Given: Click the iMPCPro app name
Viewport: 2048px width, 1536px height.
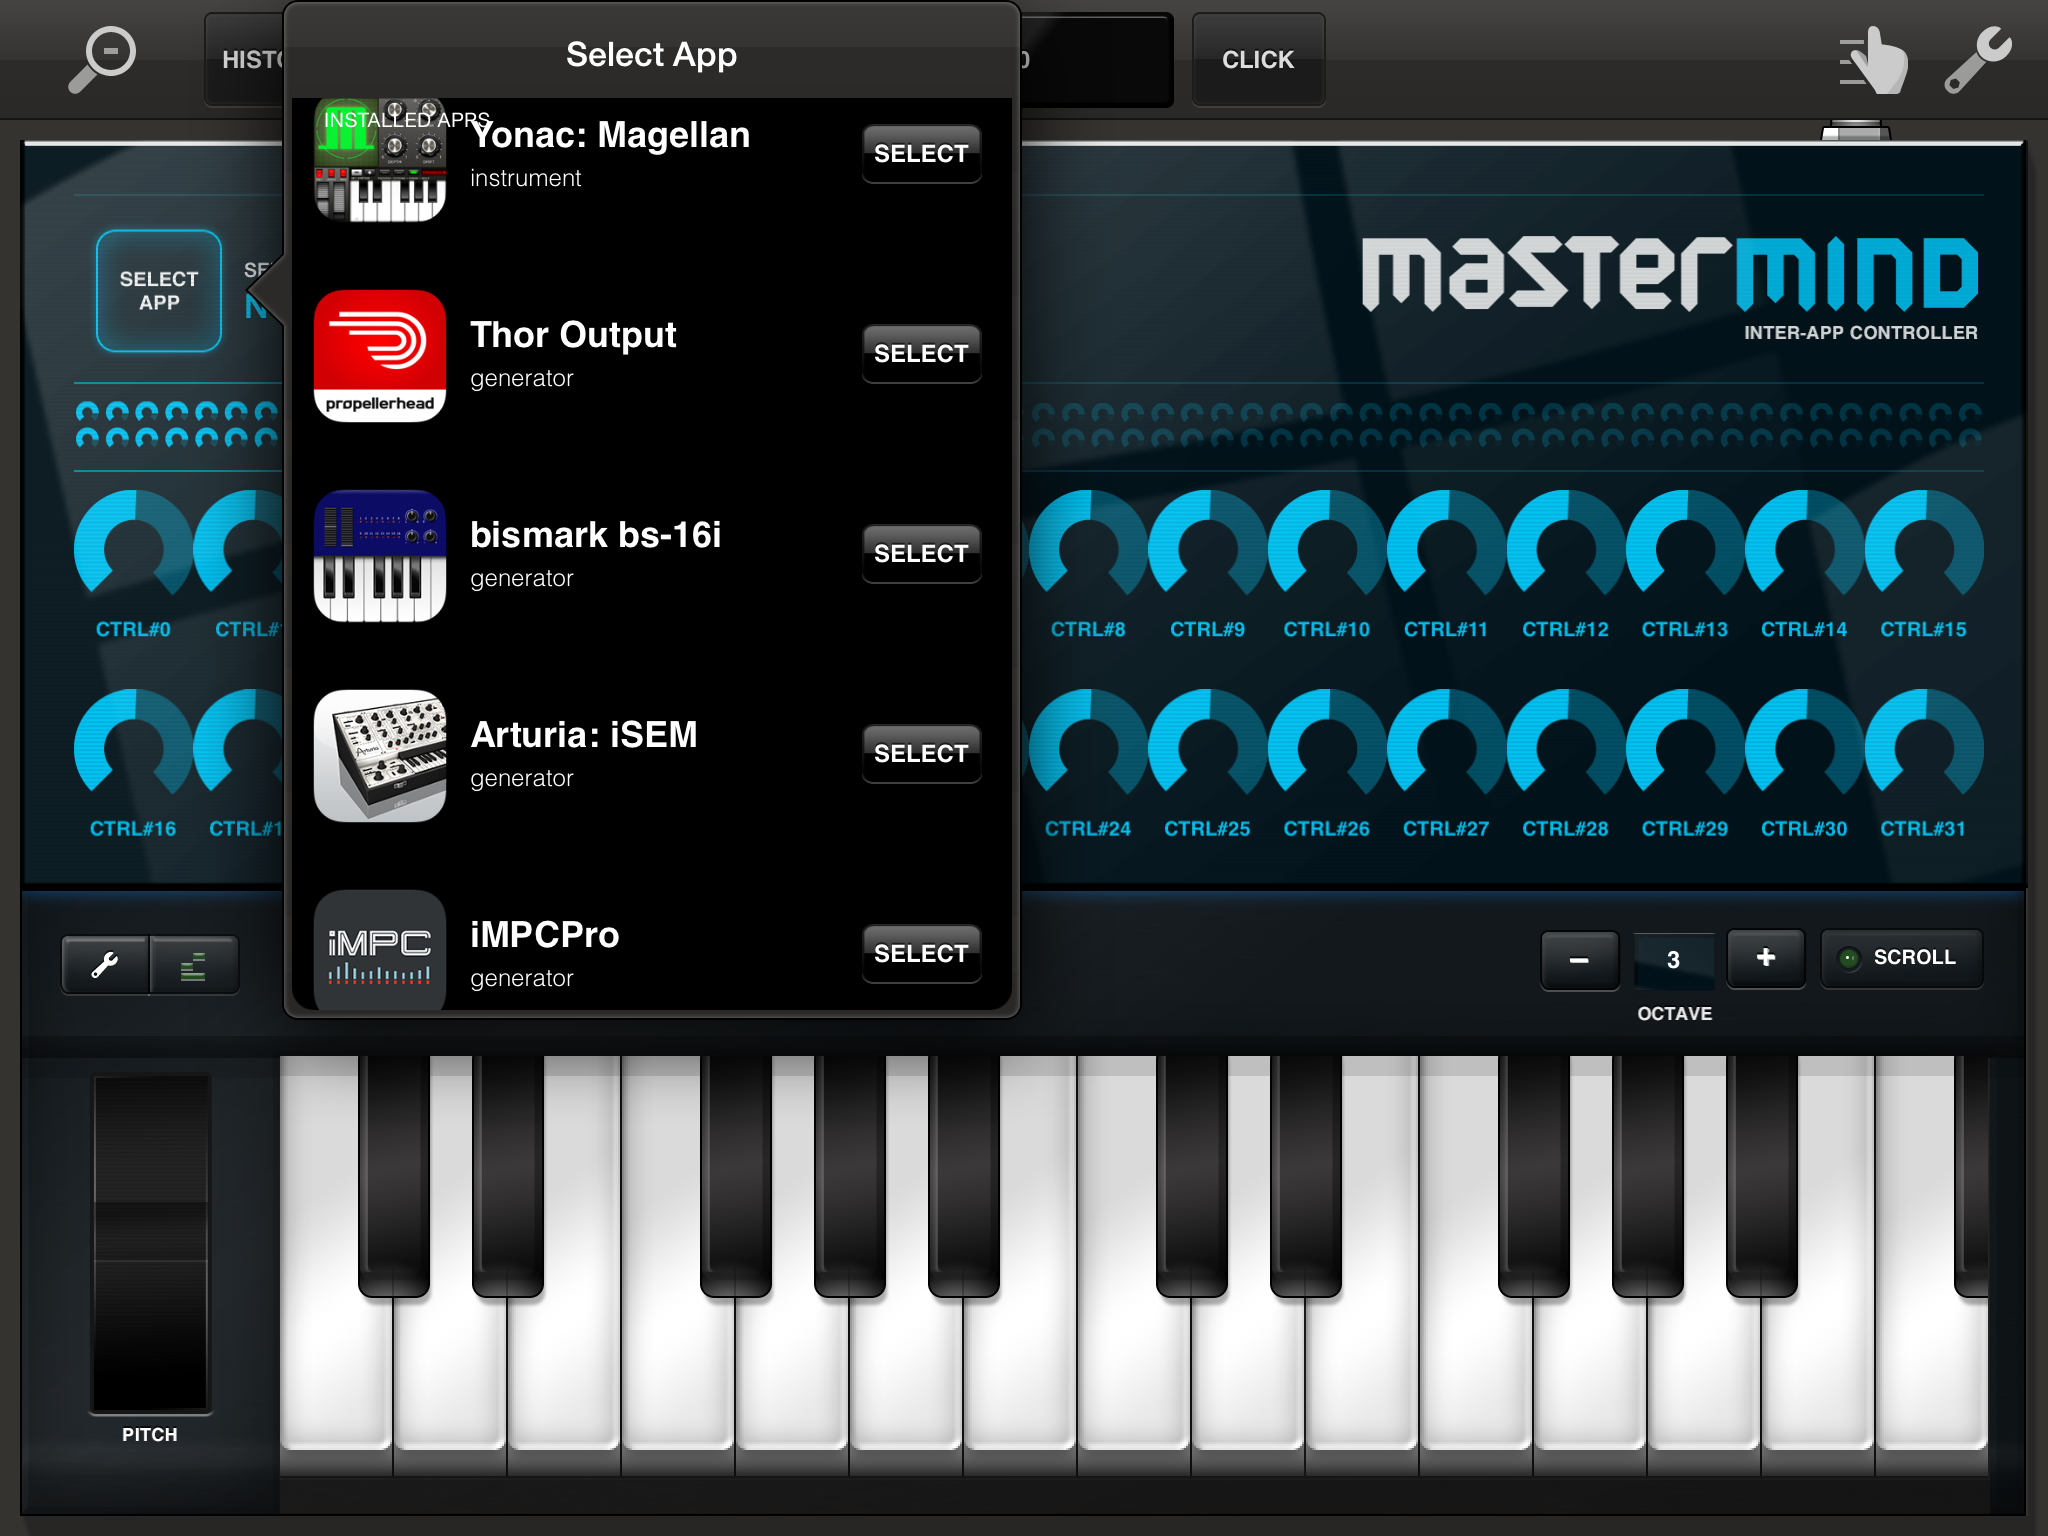Looking at the screenshot, I should point(545,935).
